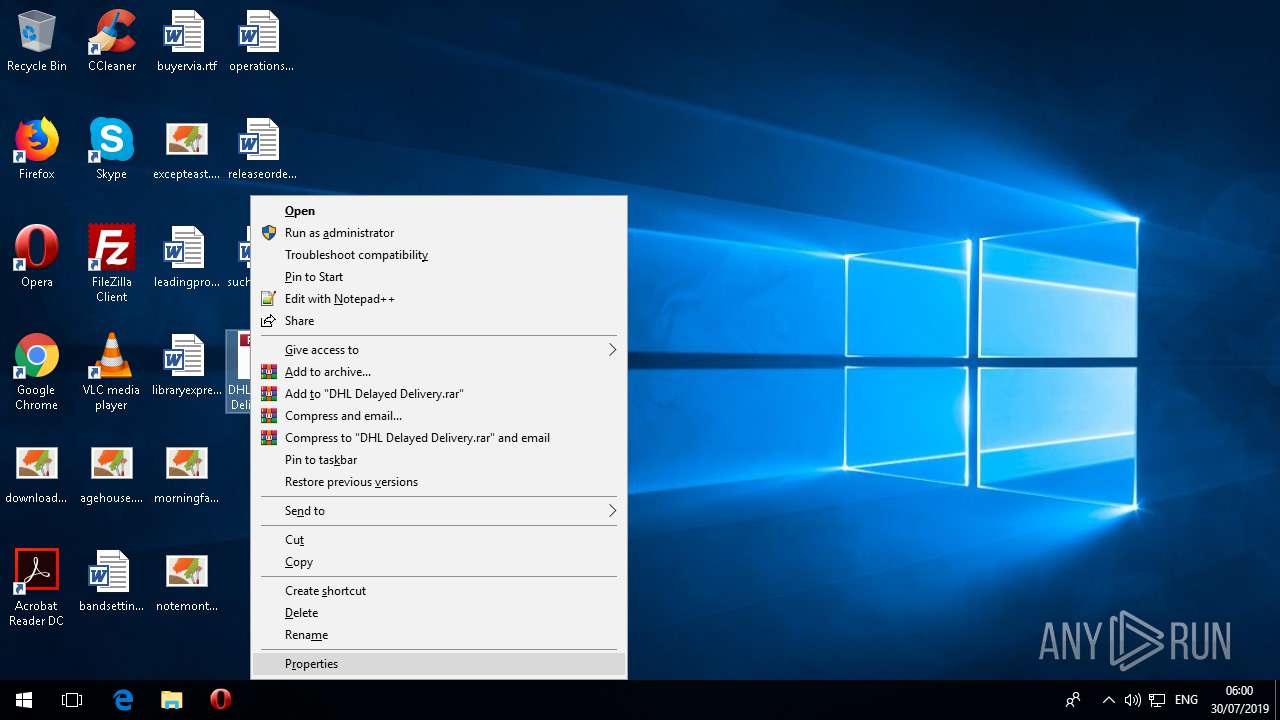Screen dimensions: 1280x720
Task: Select the operations document icon
Action: [261, 42]
